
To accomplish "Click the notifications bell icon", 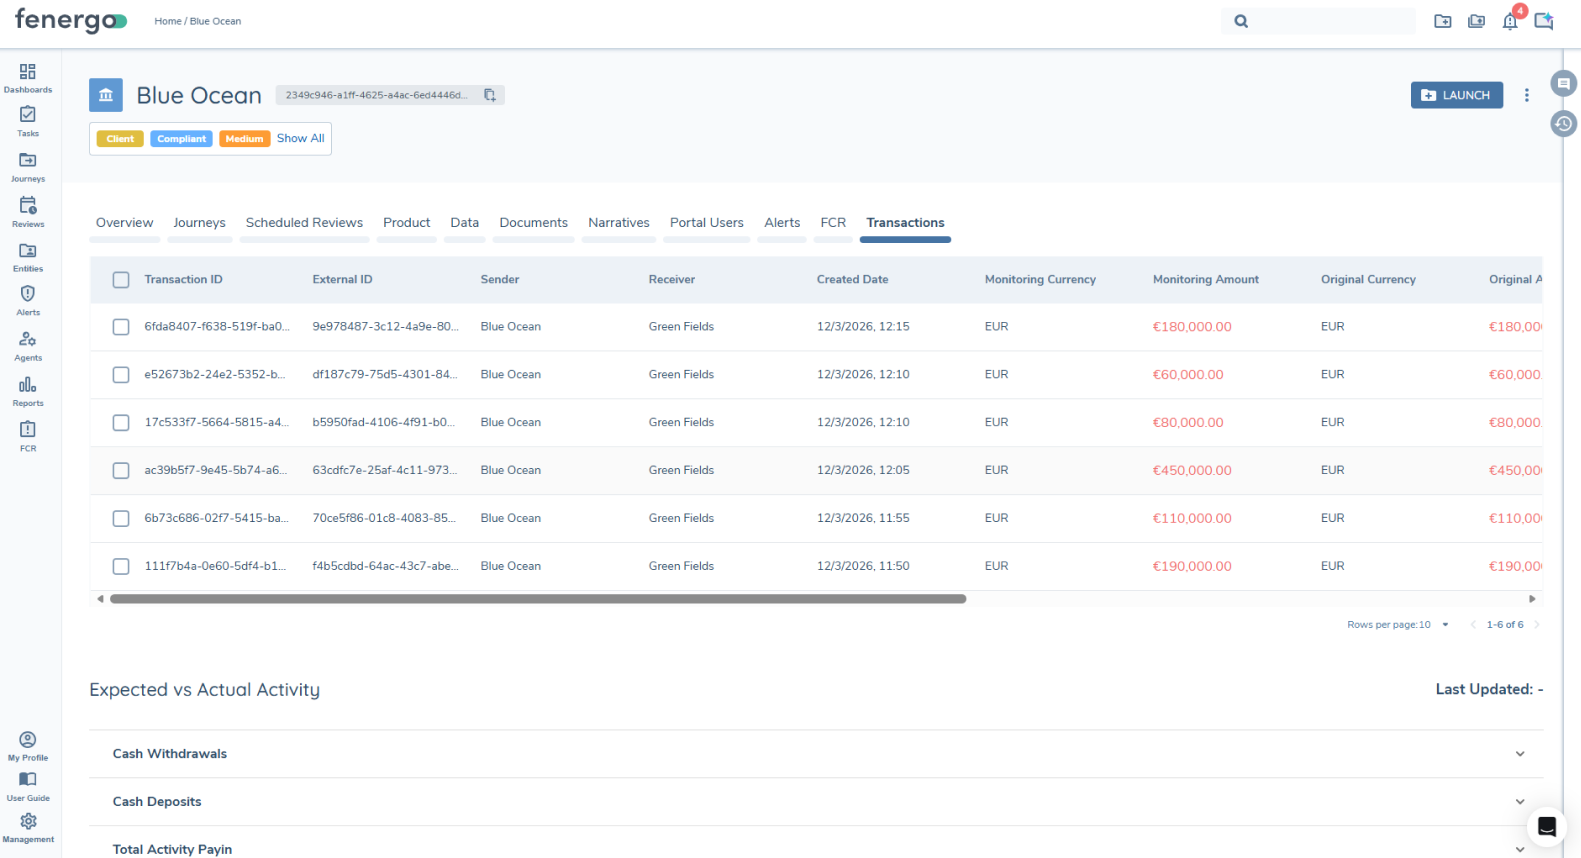I will (x=1509, y=21).
